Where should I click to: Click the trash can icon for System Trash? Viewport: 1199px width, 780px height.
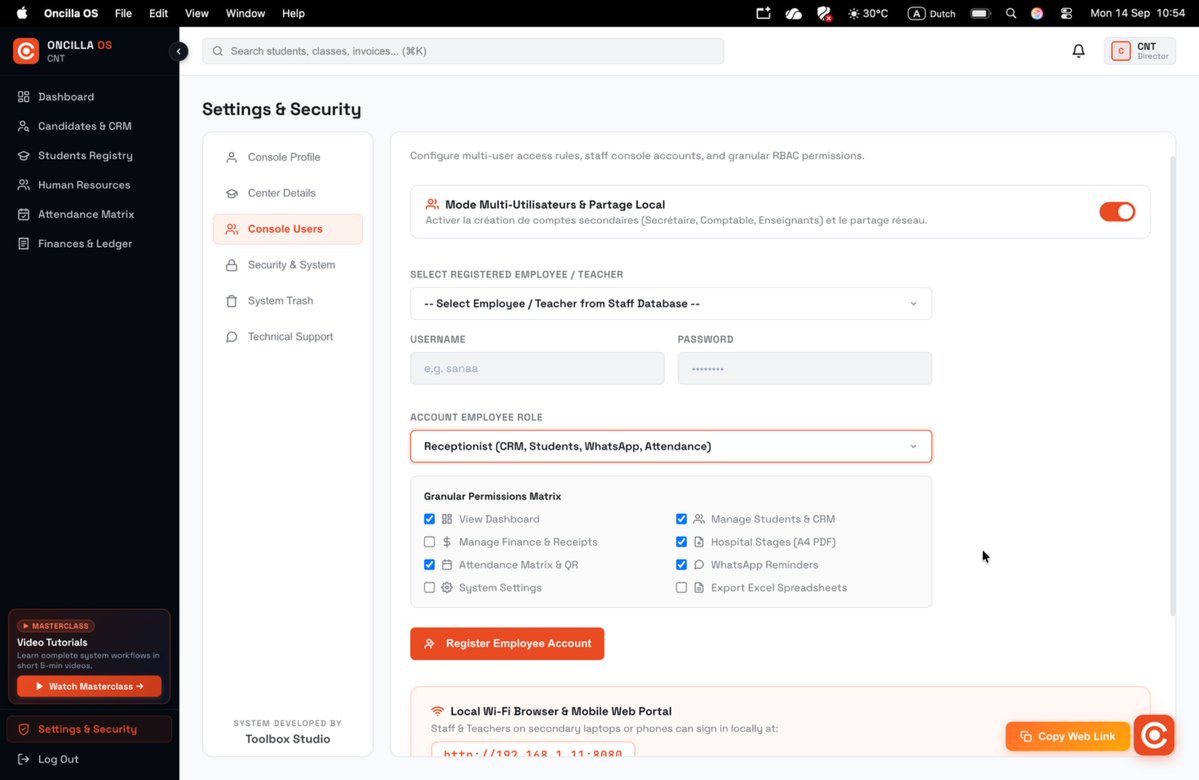(232, 301)
